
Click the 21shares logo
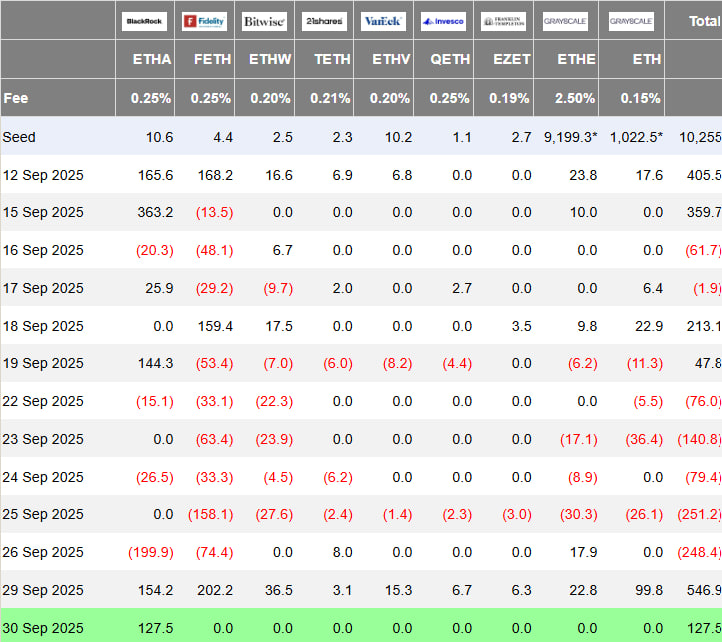coord(324,21)
